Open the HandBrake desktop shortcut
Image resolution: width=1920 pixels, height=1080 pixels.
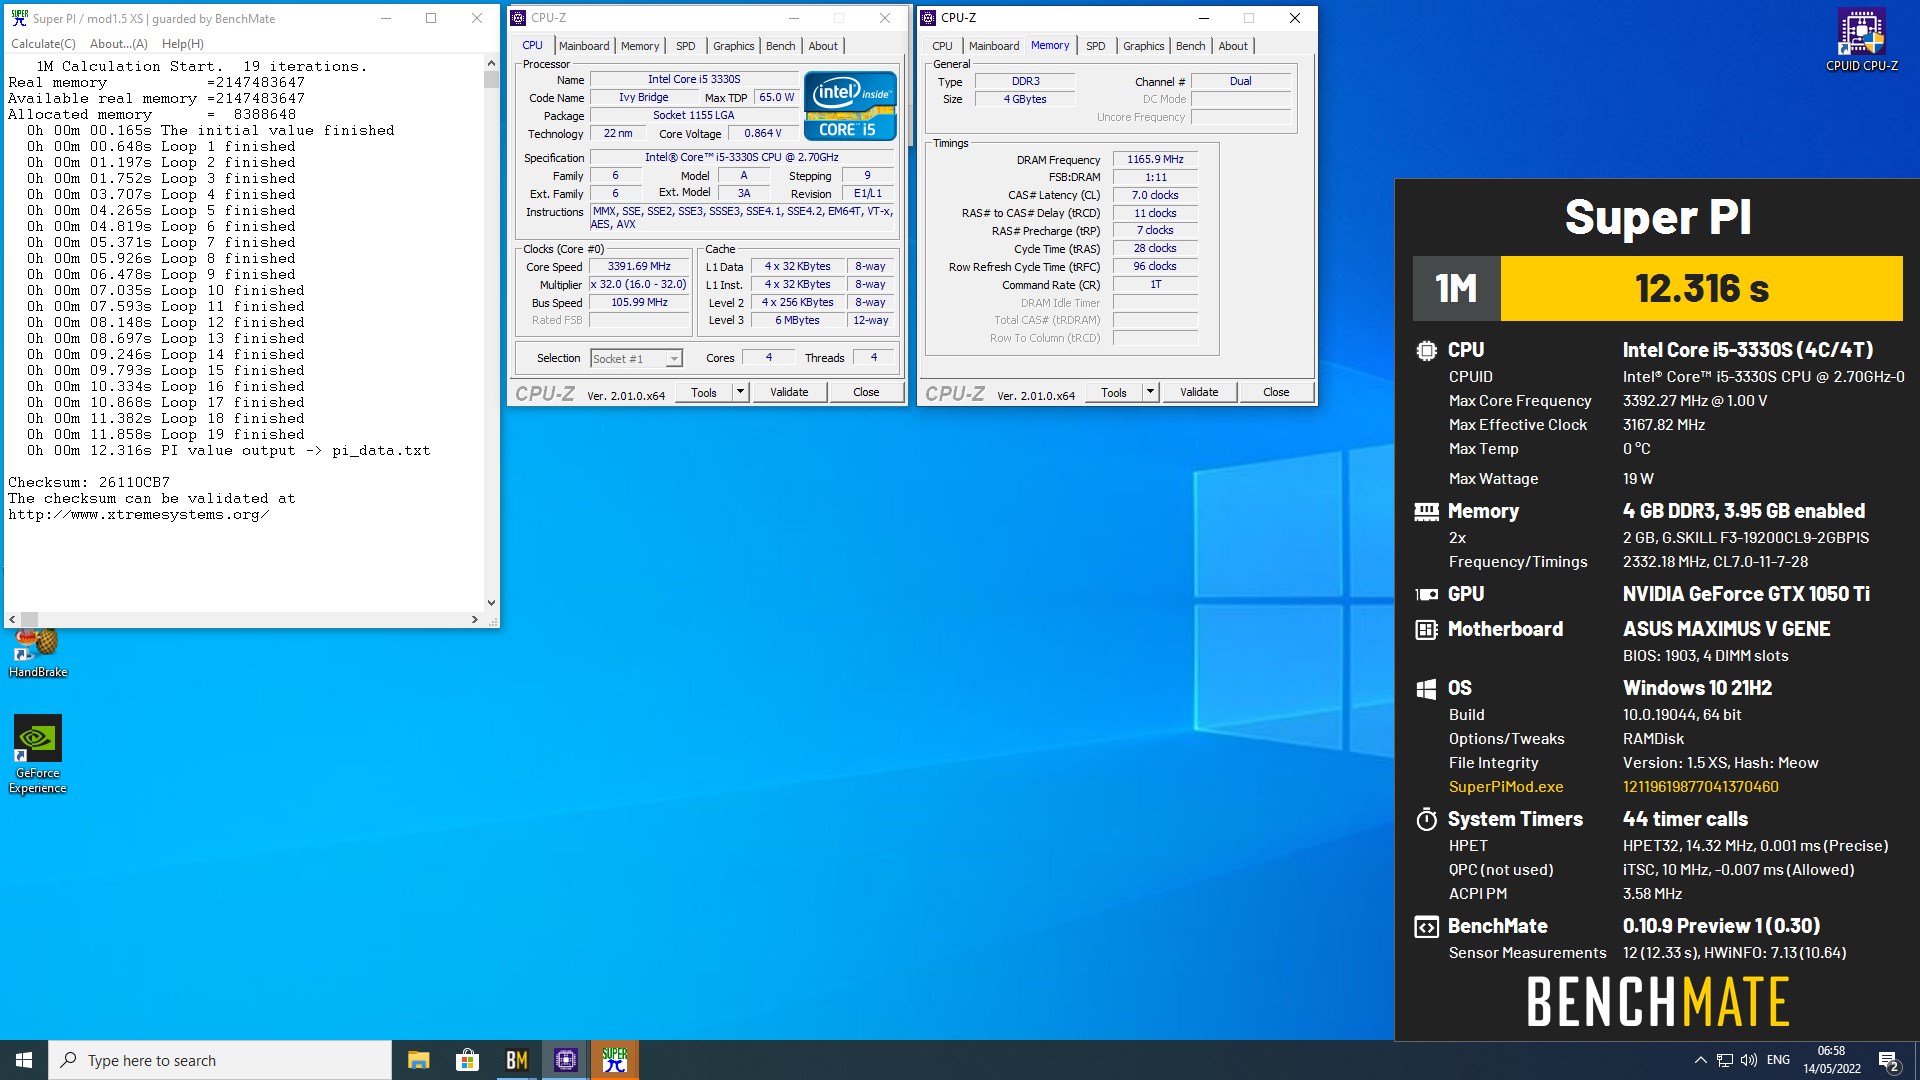point(38,652)
